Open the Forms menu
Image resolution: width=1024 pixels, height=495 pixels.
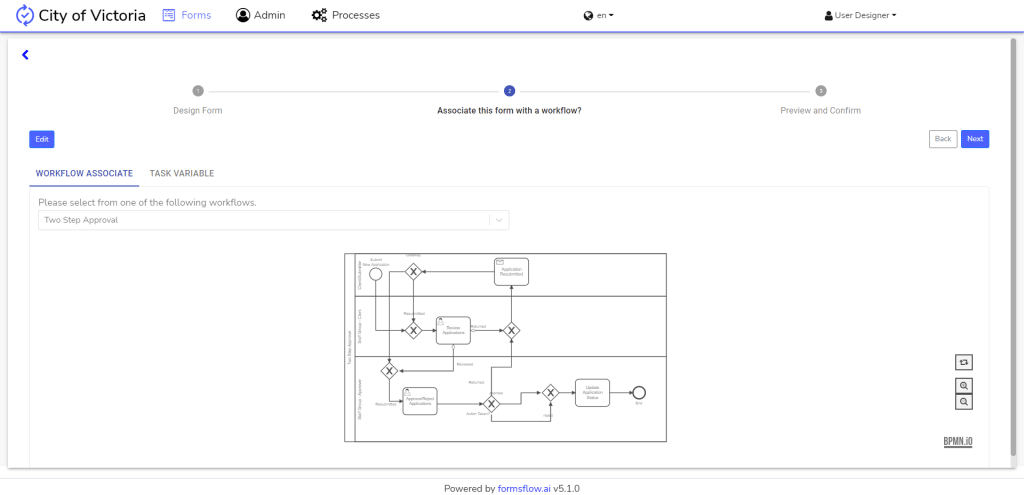click(186, 15)
